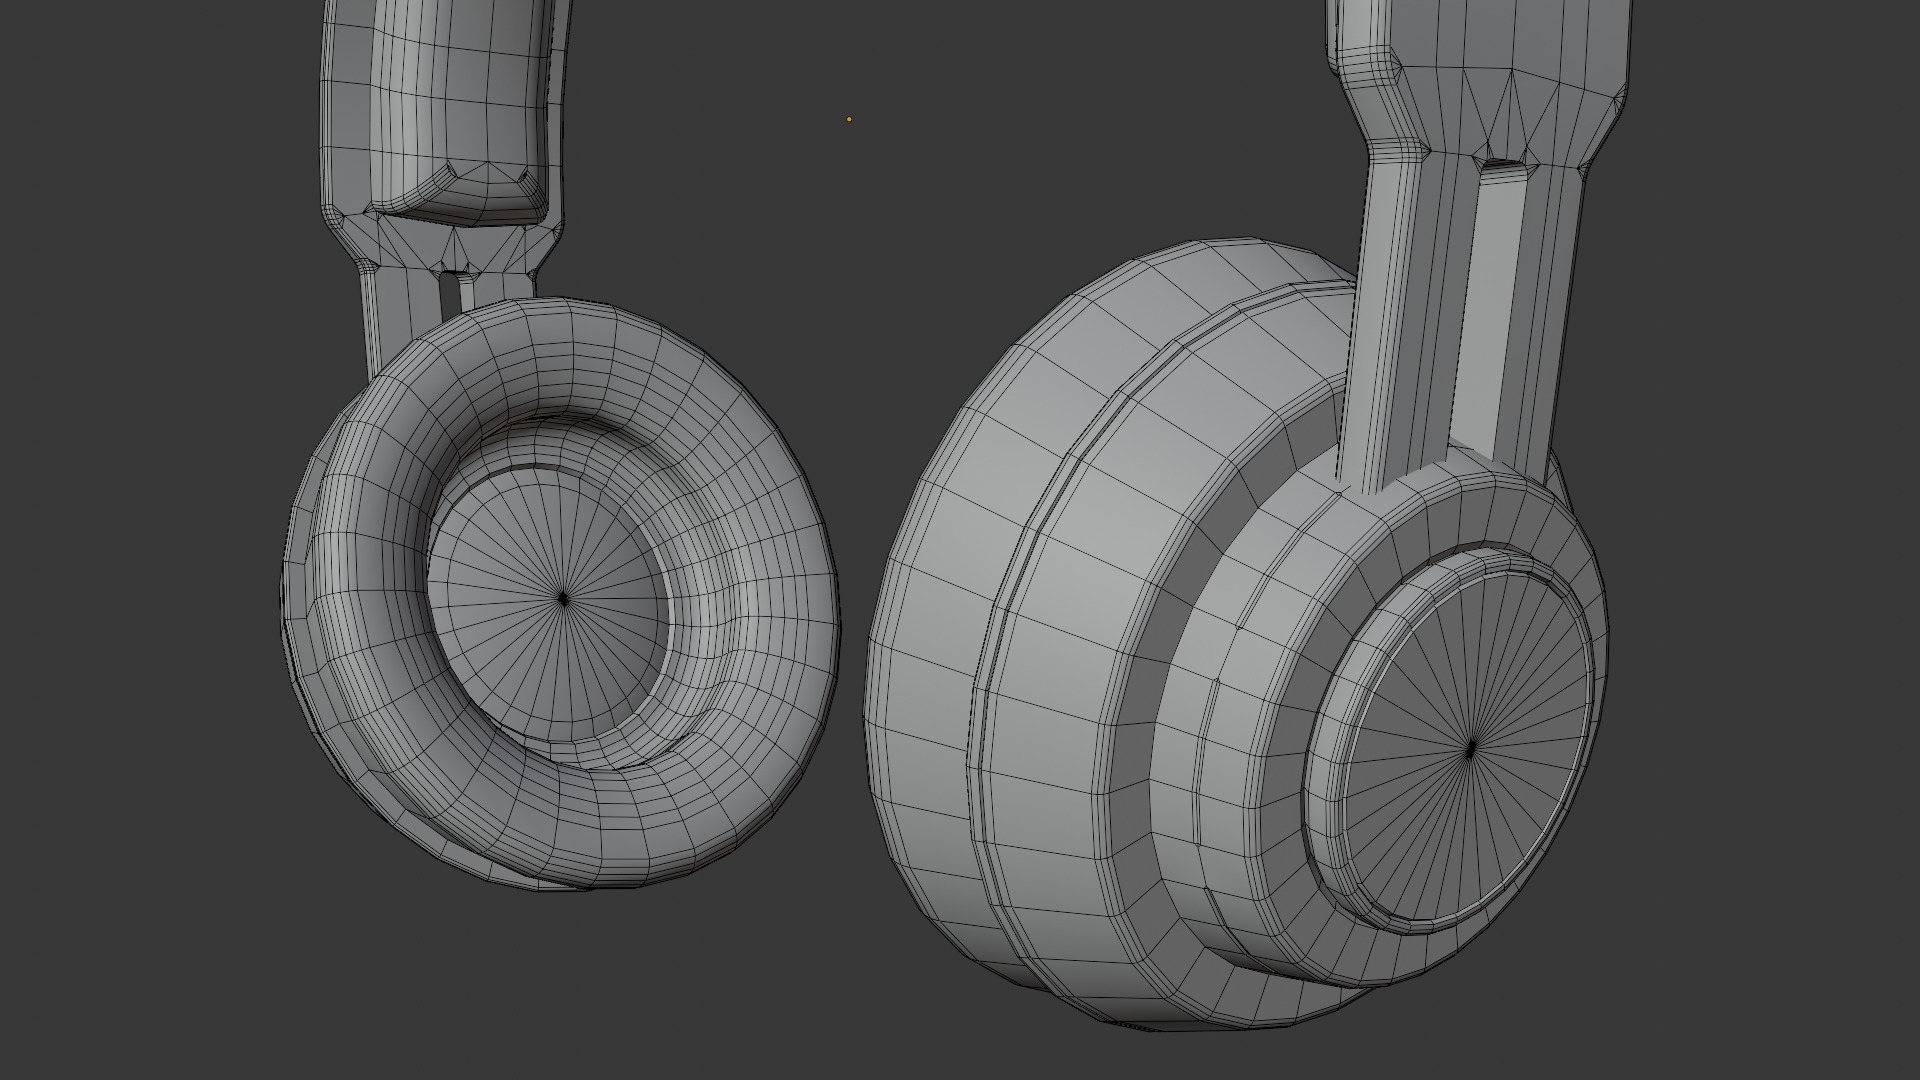Click the orange object origin dot

(849, 119)
